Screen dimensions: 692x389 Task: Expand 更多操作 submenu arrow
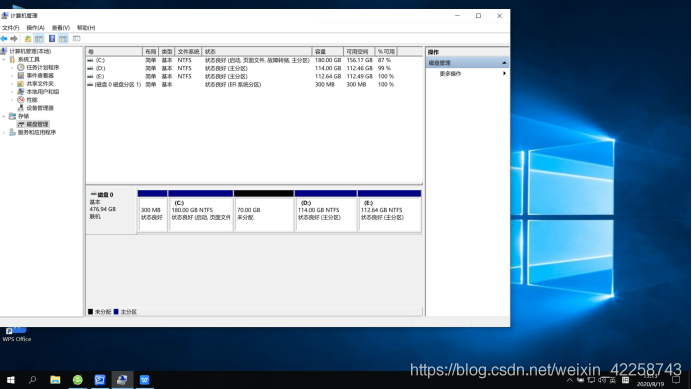click(x=504, y=74)
